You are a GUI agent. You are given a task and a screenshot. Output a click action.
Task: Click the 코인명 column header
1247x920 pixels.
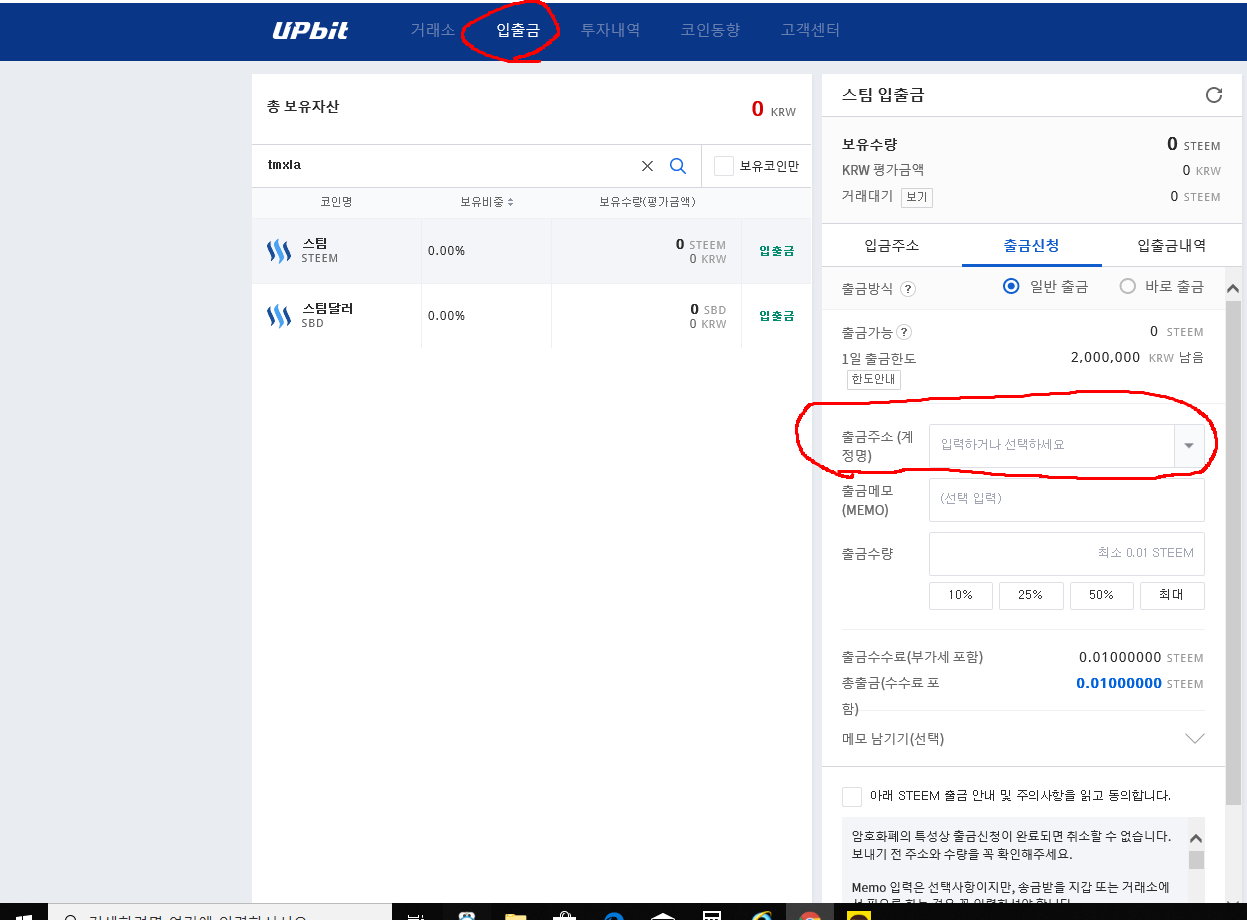[x=336, y=202]
